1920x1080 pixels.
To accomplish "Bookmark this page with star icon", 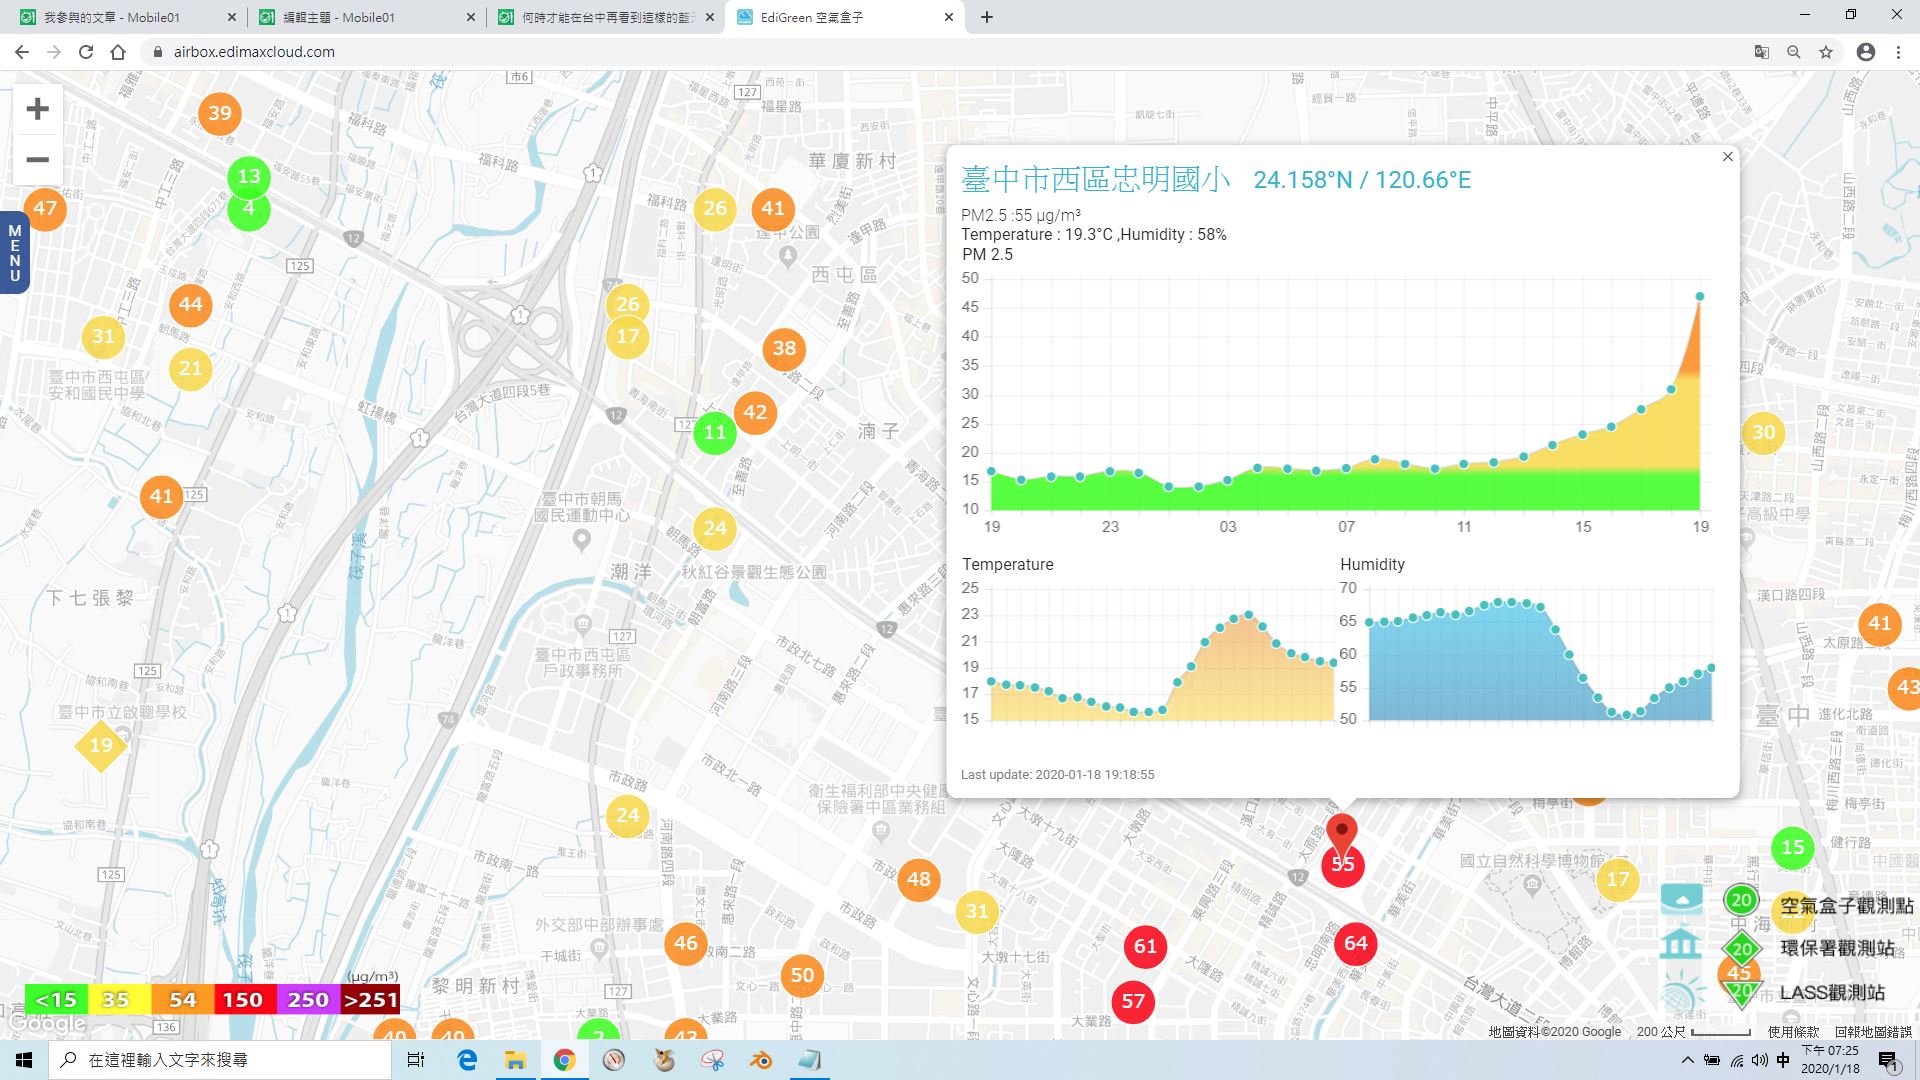I will pyautogui.click(x=1826, y=52).
